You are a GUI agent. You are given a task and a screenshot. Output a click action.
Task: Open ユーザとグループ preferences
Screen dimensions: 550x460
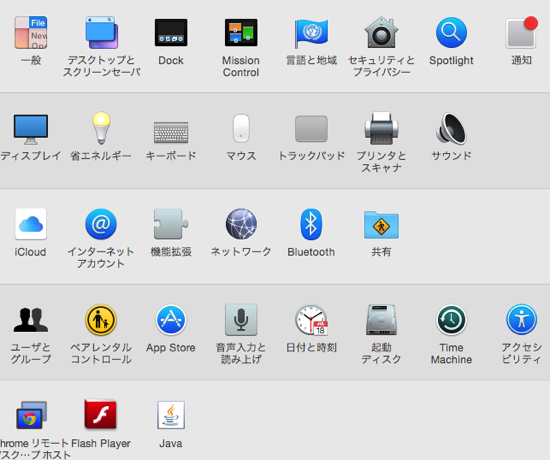point(31,320)
